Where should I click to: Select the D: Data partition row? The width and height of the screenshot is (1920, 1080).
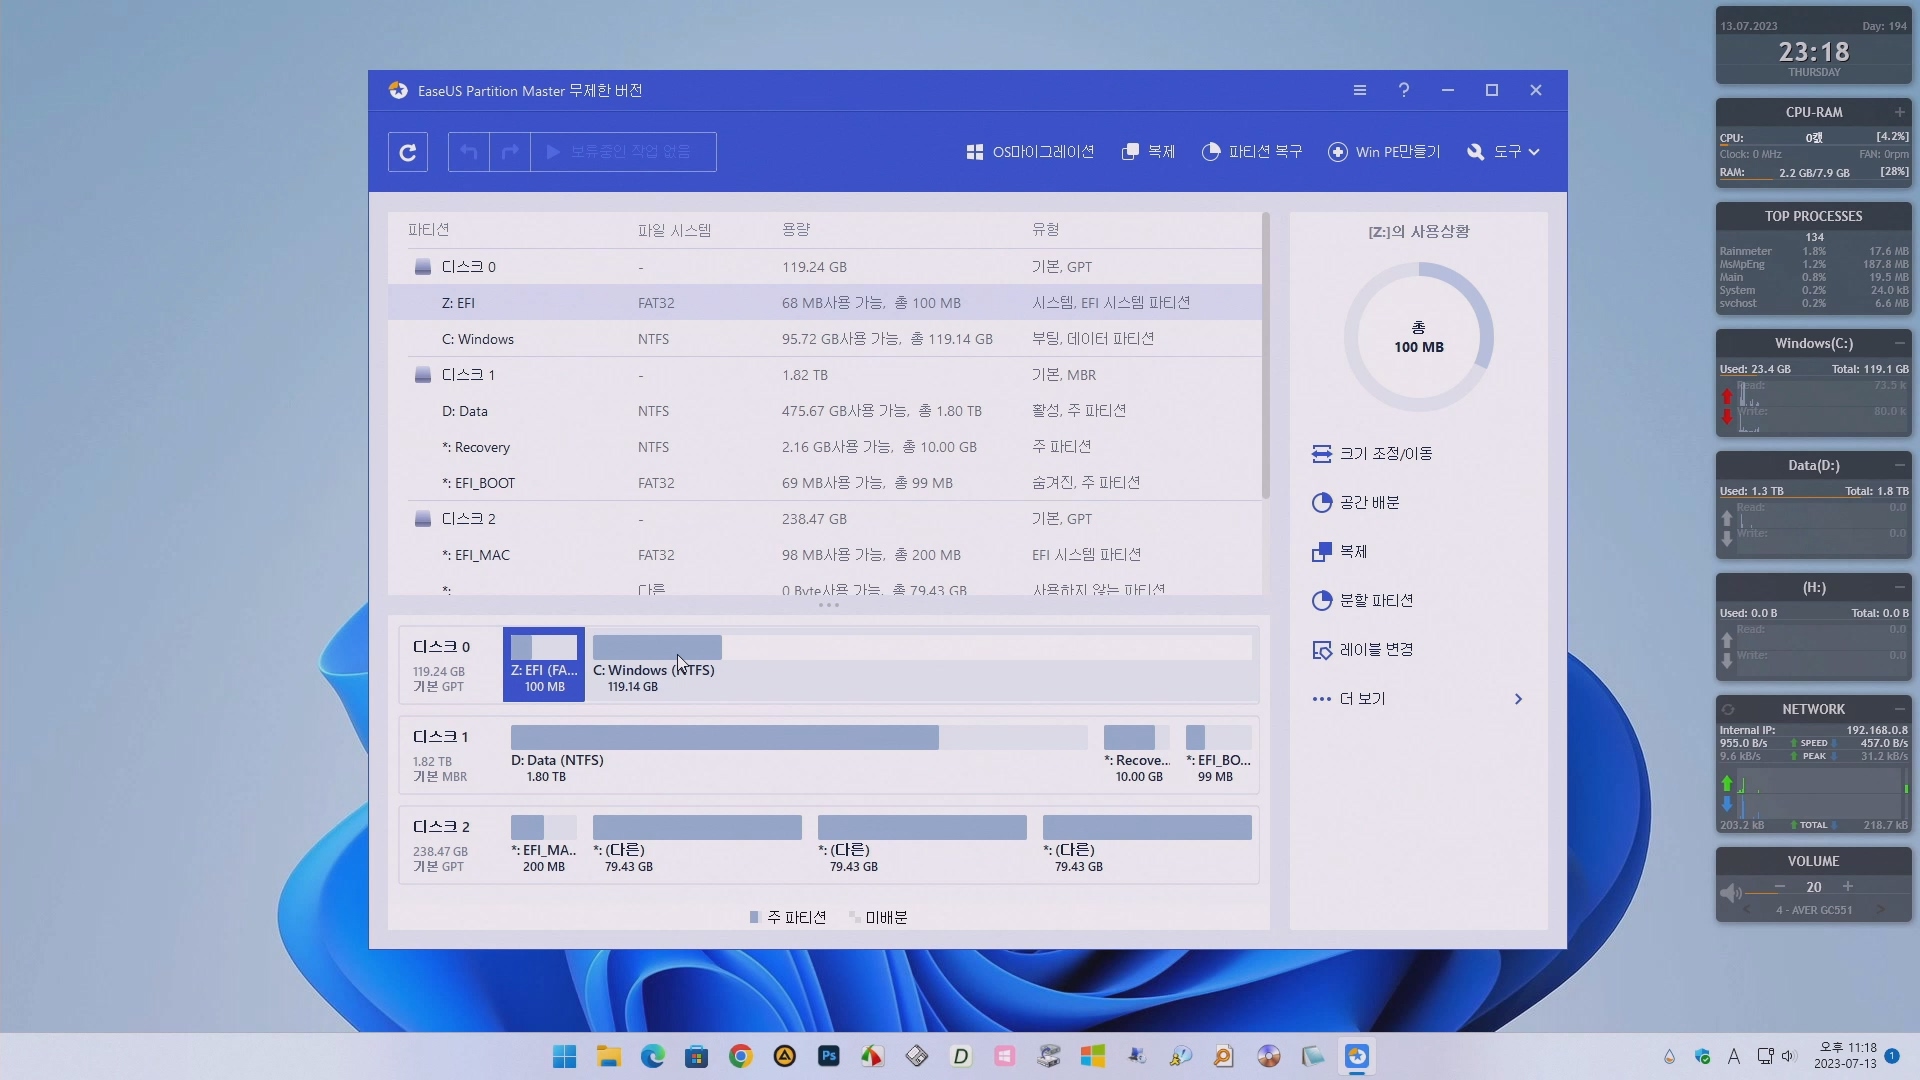[x=825, y=411]
